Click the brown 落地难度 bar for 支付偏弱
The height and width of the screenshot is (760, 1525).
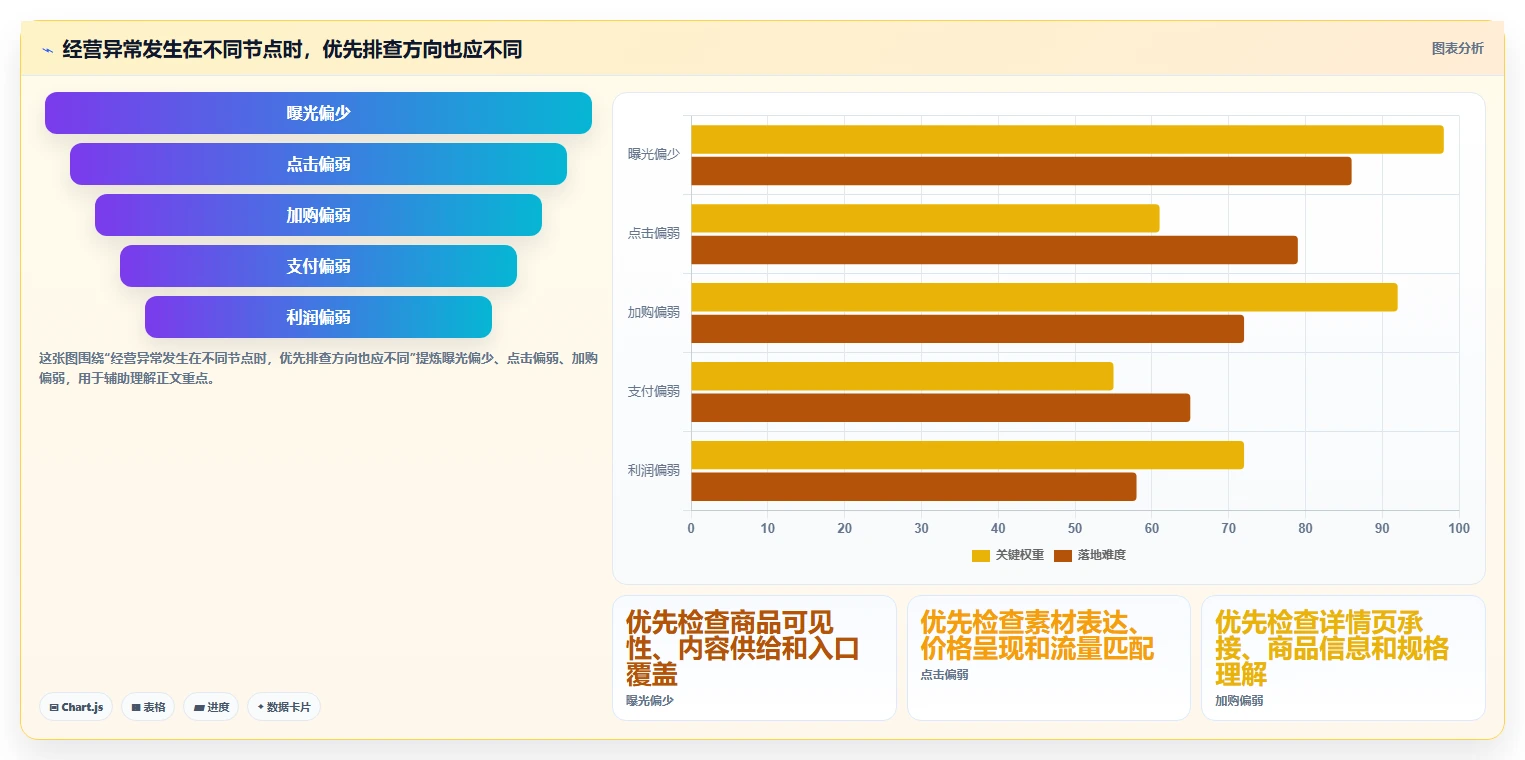tap(940, 408)
